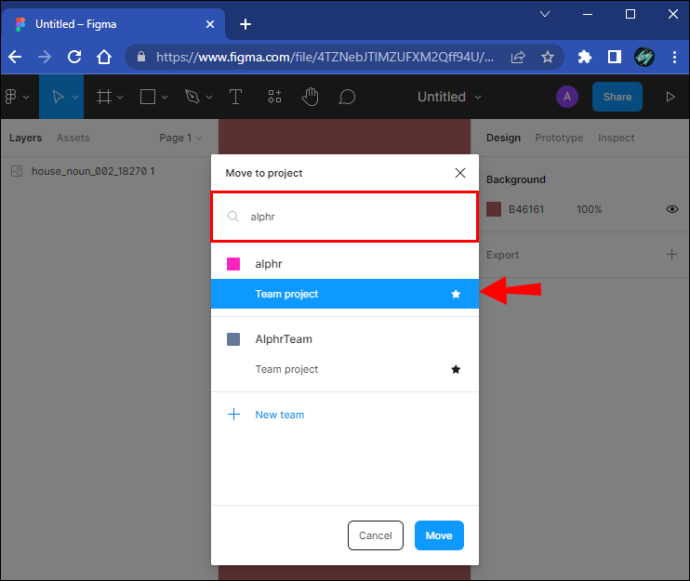
Task: Select the Pen tool
Action: pos(192,96)
